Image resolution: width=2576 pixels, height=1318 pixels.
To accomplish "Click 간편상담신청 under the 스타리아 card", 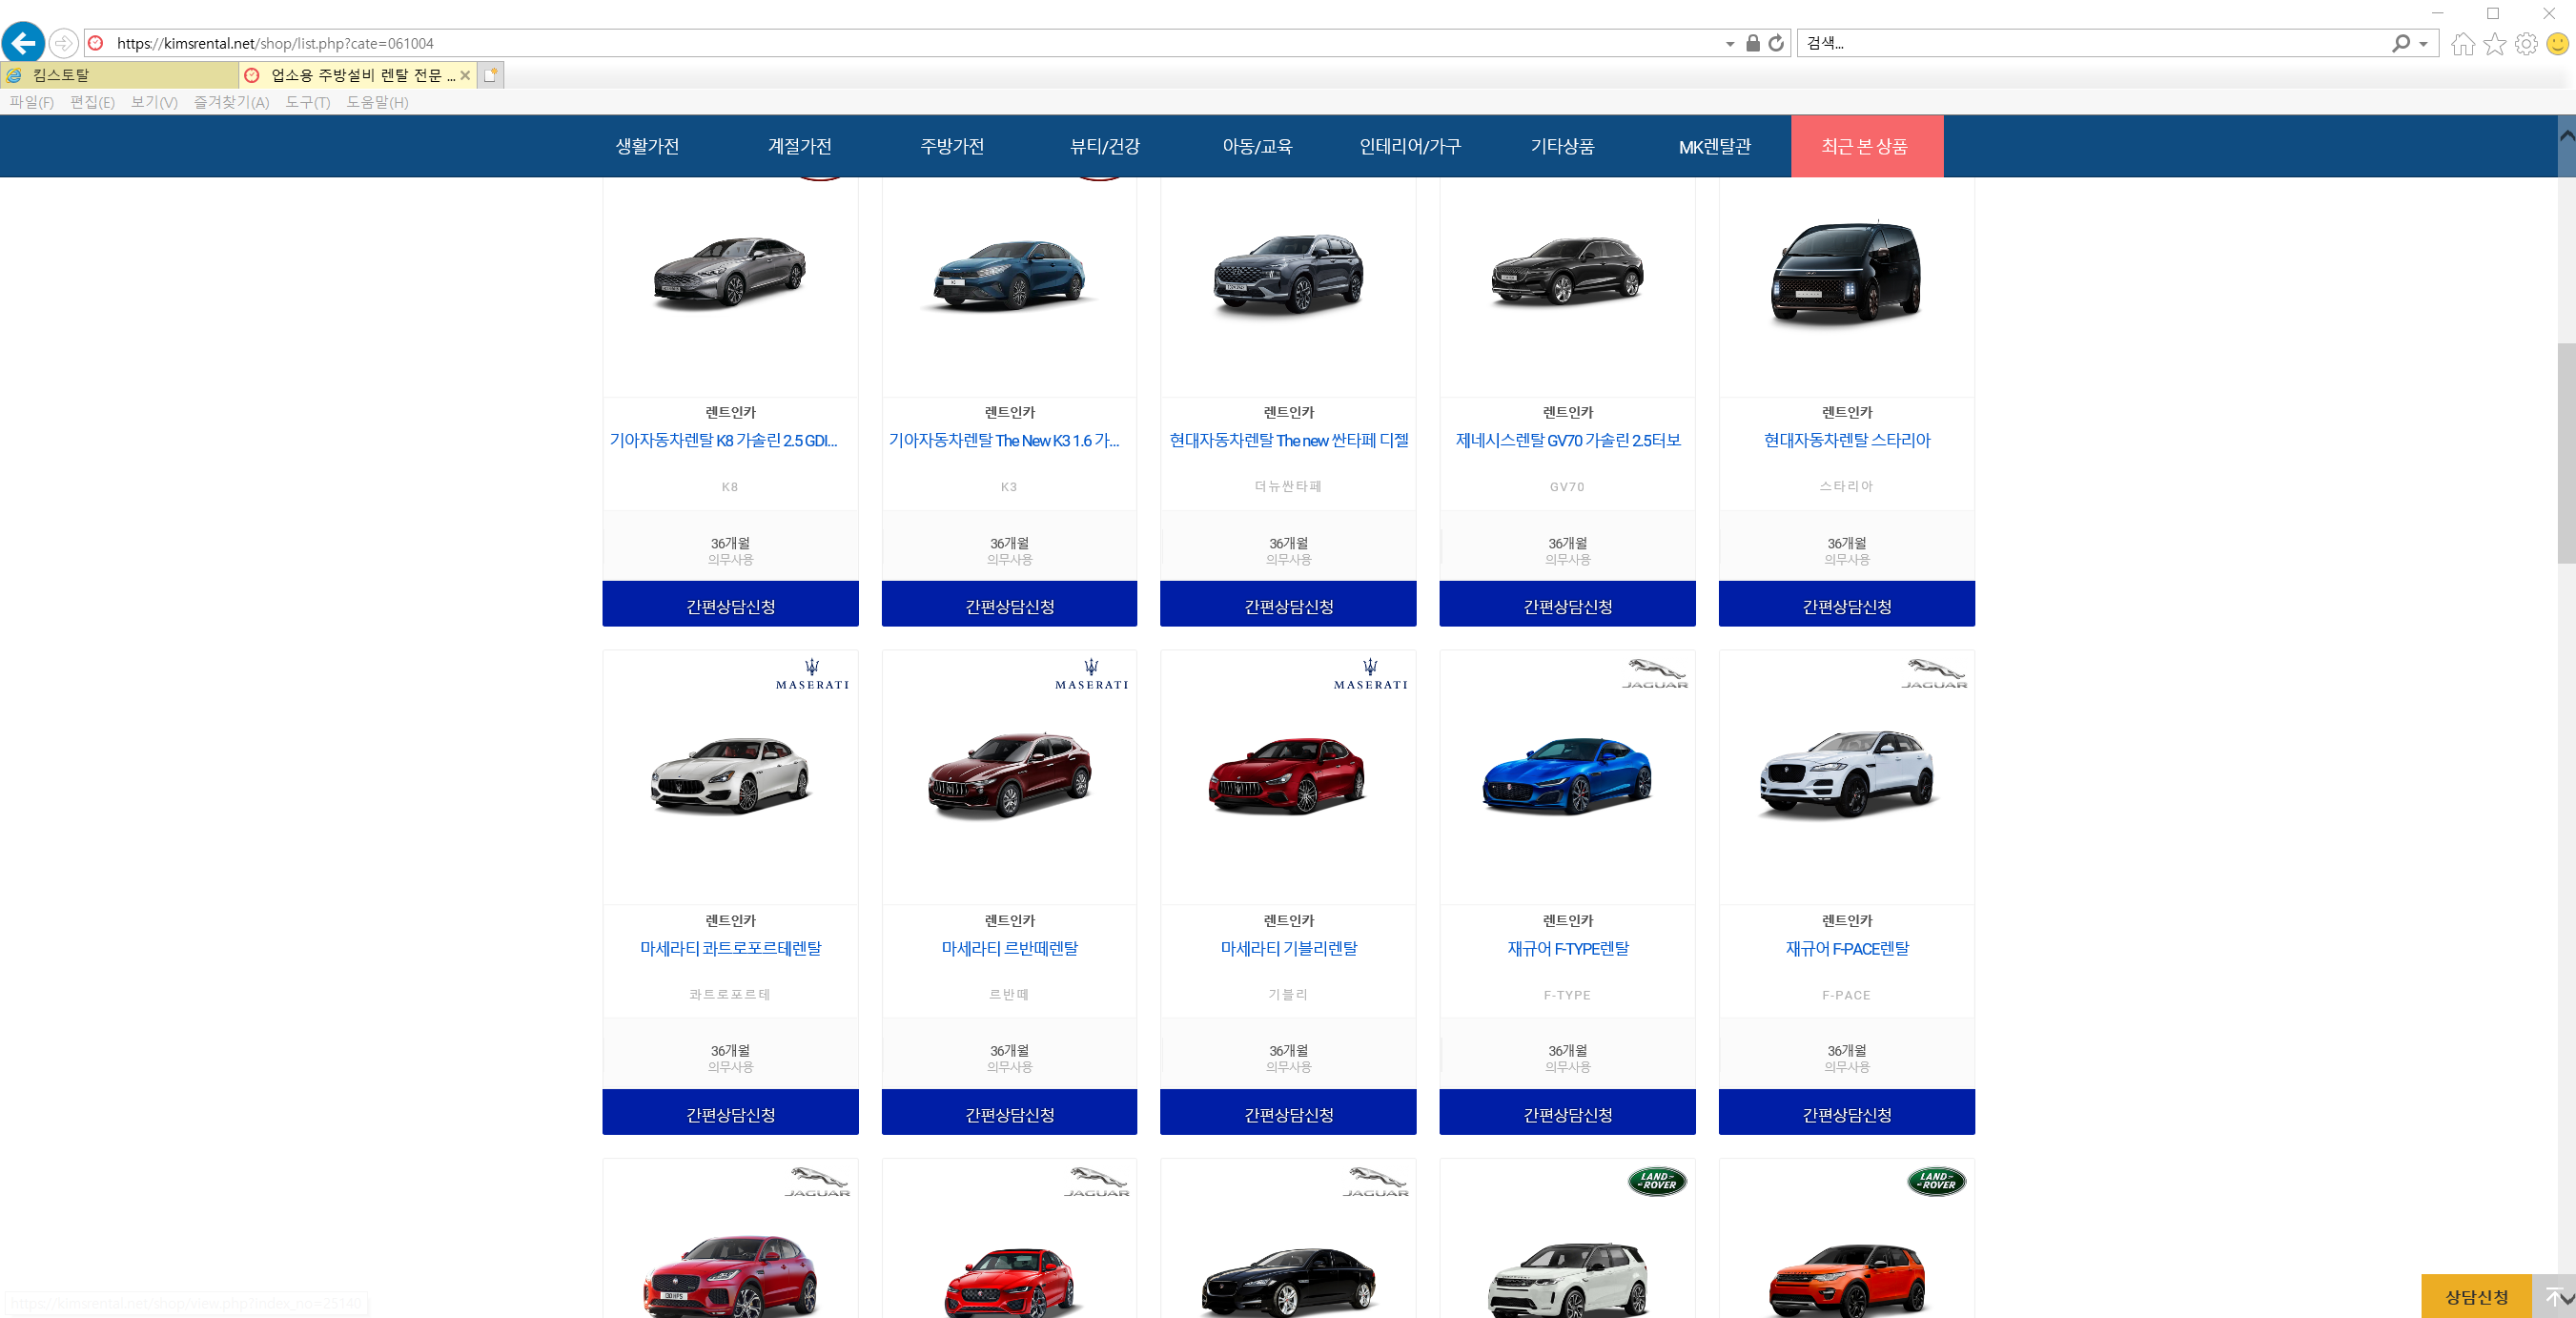I will 1846,604.
